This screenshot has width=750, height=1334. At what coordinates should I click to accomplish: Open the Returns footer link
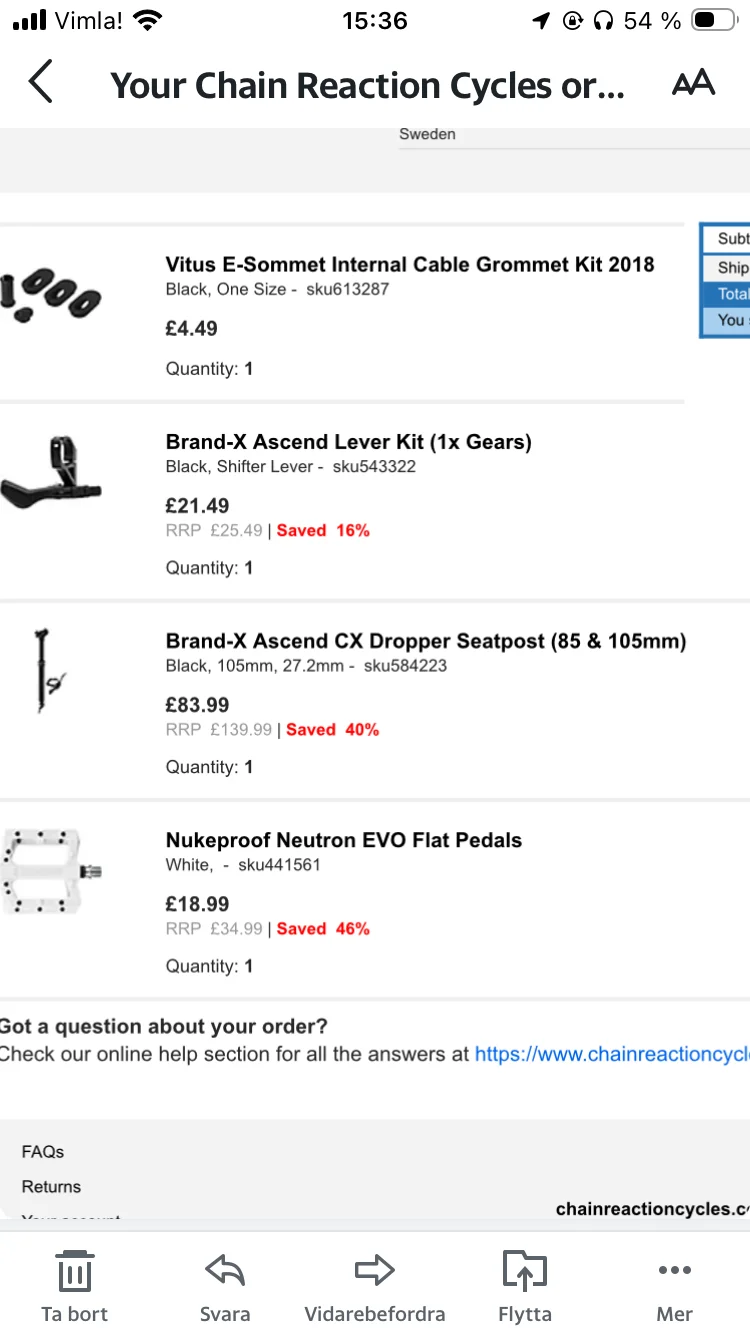[51, 1187]
